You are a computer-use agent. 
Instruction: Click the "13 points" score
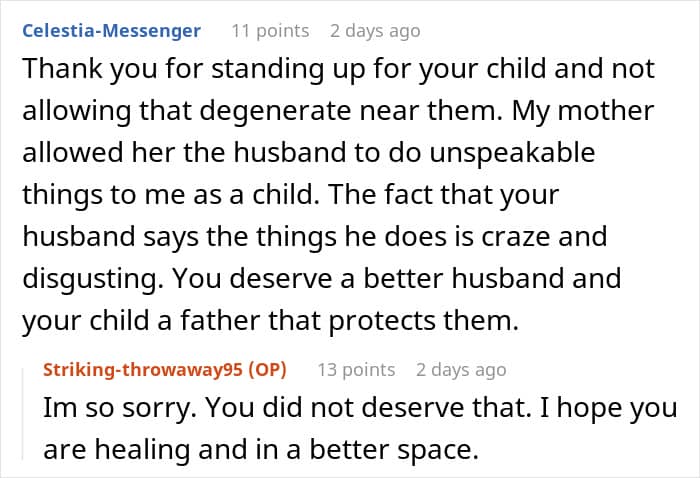point(356,370)
